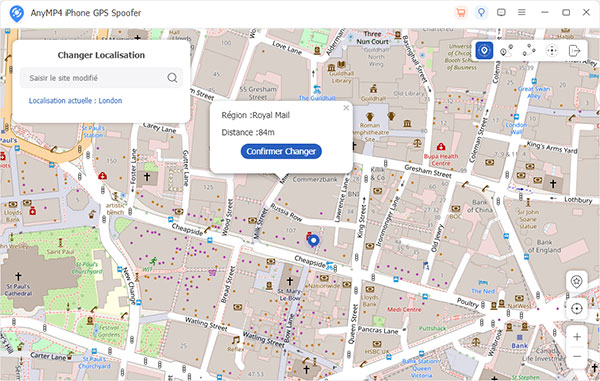
Task: Select the Modify Location mode icon
Action: (484, 50)
